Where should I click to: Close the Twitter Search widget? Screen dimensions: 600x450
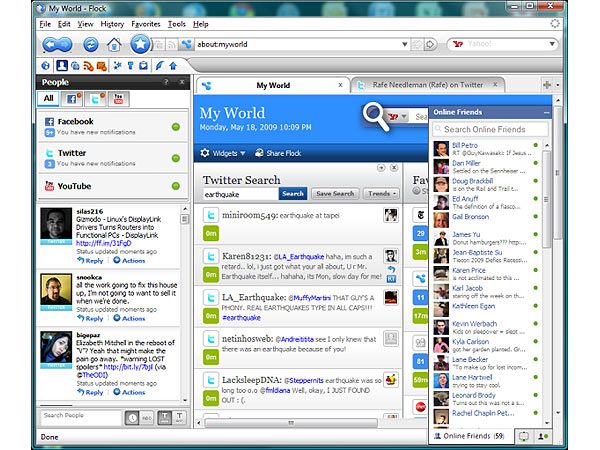[394, 168]
